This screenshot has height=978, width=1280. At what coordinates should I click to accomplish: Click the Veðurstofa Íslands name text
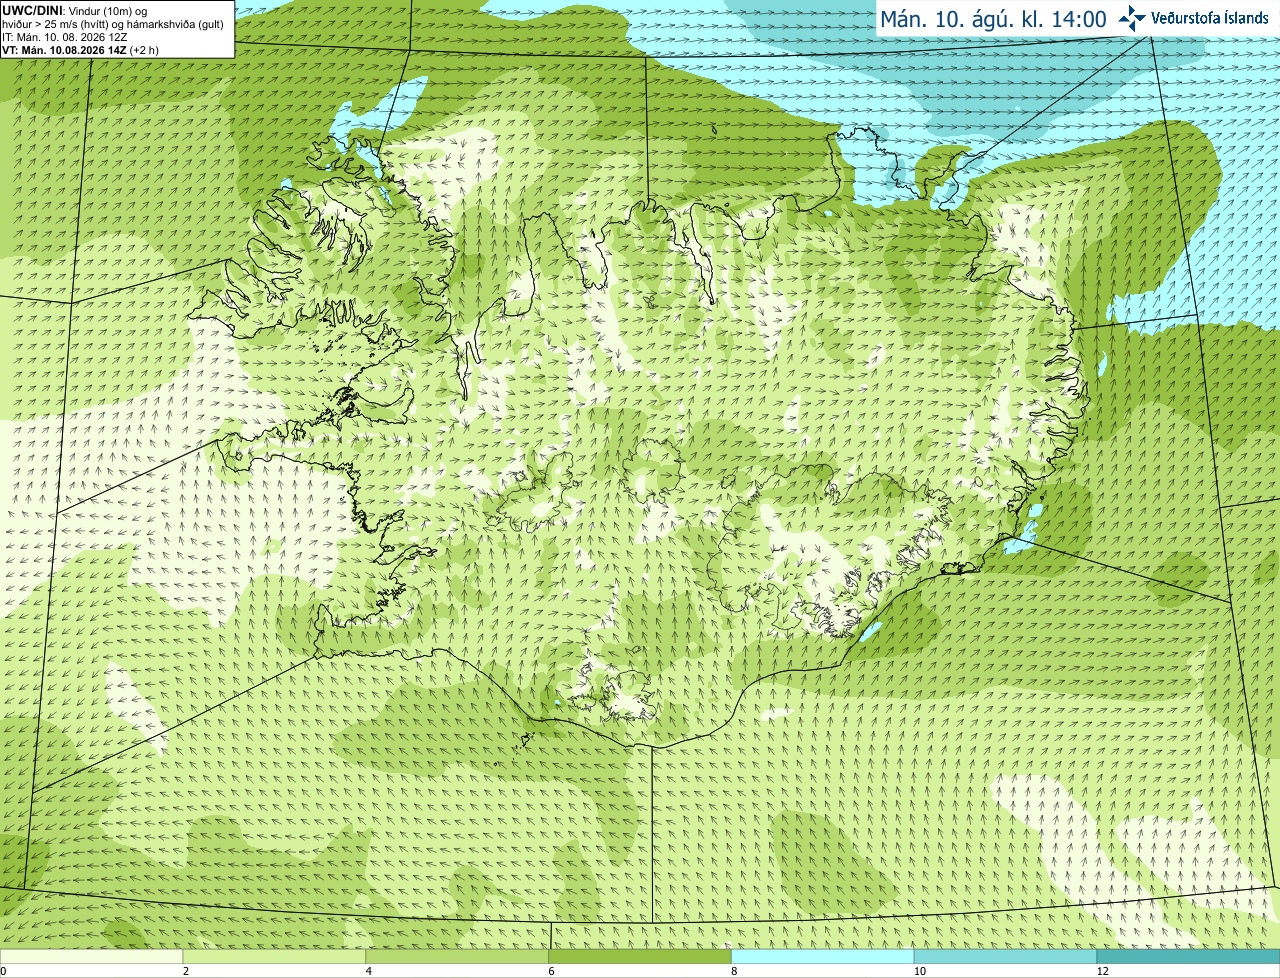[x=1210, y=18]
